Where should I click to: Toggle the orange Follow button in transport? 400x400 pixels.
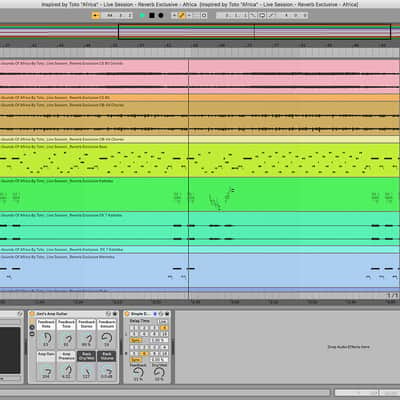[x=95, y=15]
